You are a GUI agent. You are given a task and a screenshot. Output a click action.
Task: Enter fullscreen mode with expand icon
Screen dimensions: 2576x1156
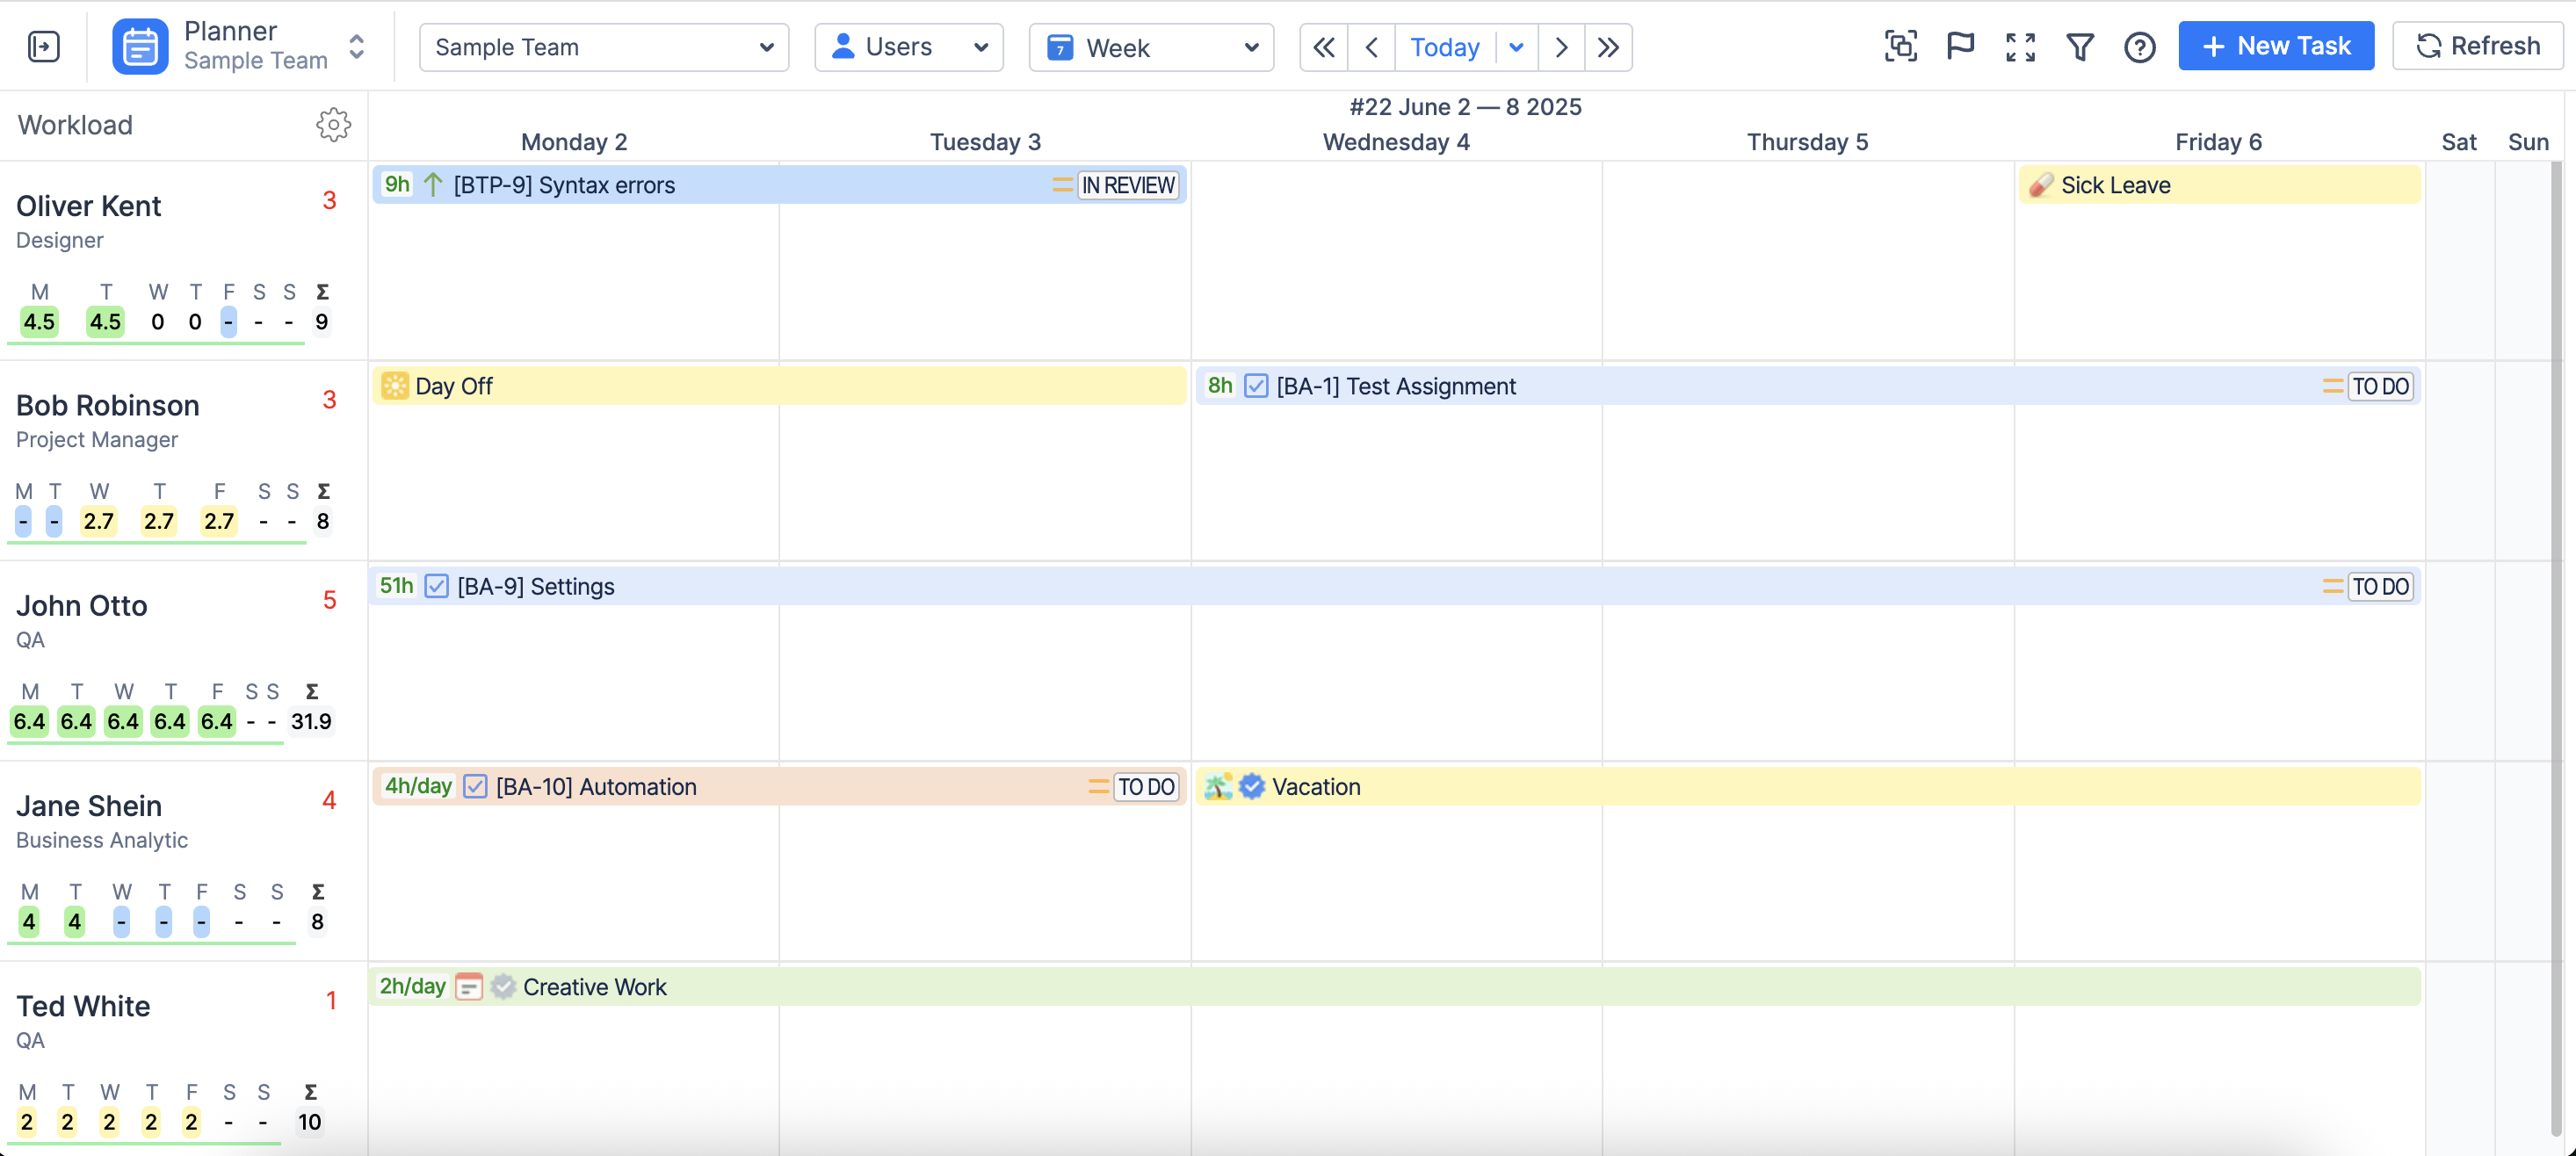click(x=2020, y=47)
